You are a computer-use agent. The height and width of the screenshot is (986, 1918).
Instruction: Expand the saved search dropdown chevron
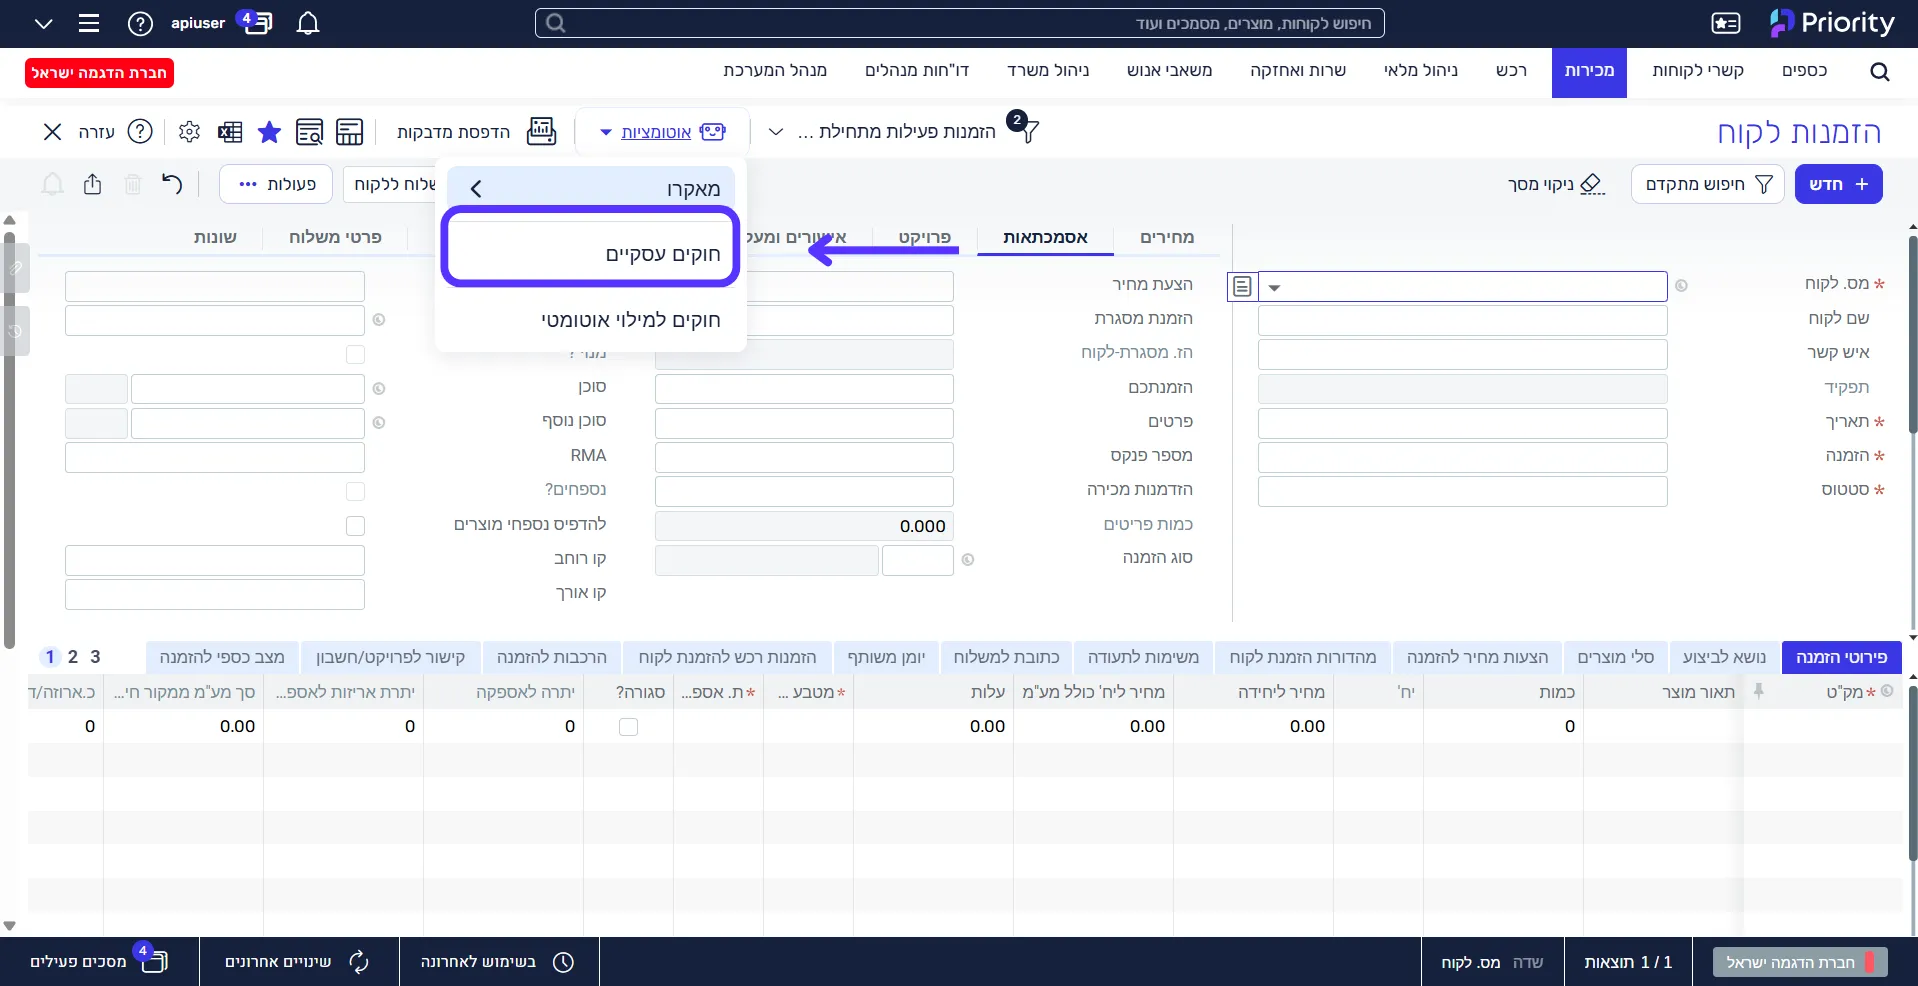coord(776,132)
